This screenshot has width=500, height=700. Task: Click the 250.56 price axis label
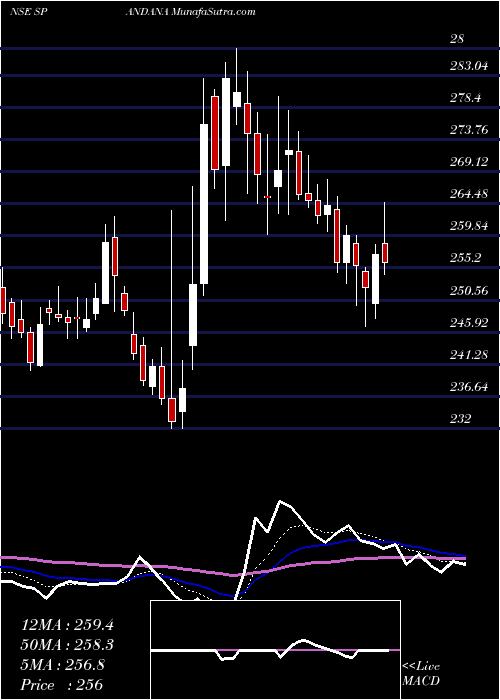tap(470, 291)
